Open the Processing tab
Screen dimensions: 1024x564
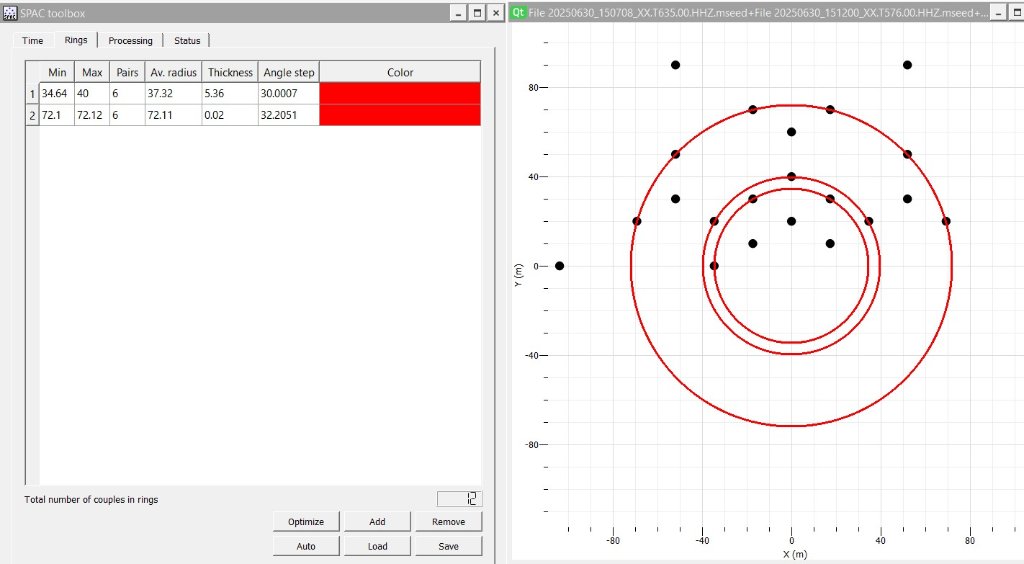[130, 41]
